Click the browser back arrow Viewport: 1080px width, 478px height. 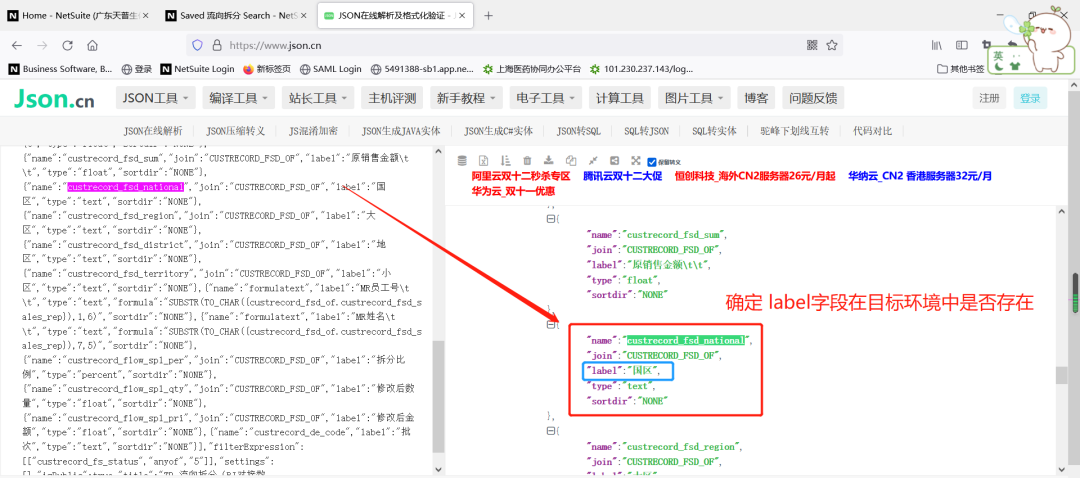click(17, 45)
